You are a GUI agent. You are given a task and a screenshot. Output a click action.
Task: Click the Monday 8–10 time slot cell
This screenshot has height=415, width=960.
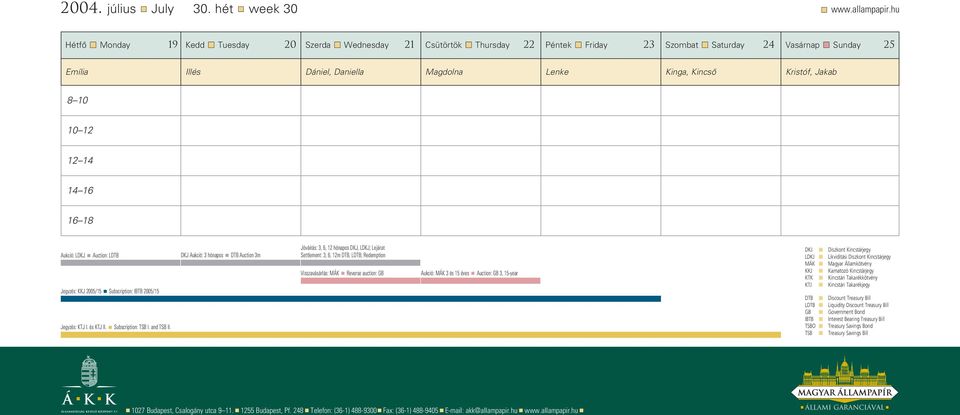[x=121, y=100]
